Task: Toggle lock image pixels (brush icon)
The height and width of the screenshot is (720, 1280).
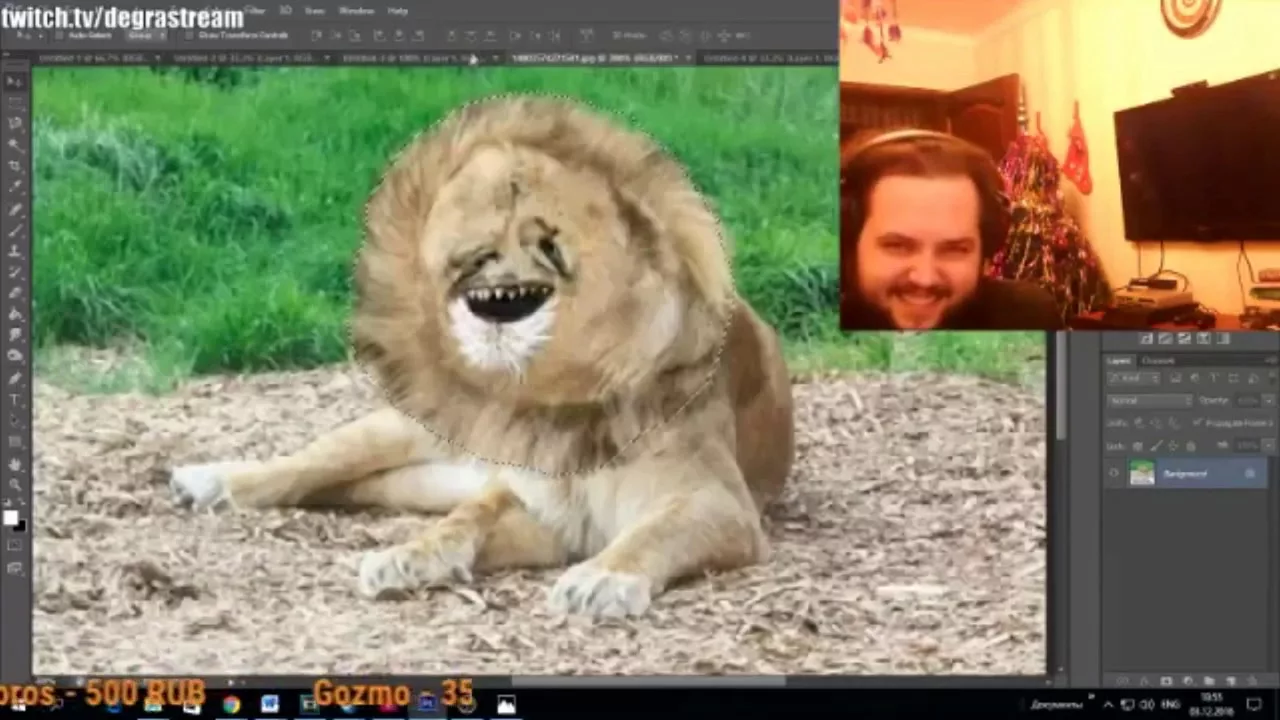Action: pos(1155,445)
